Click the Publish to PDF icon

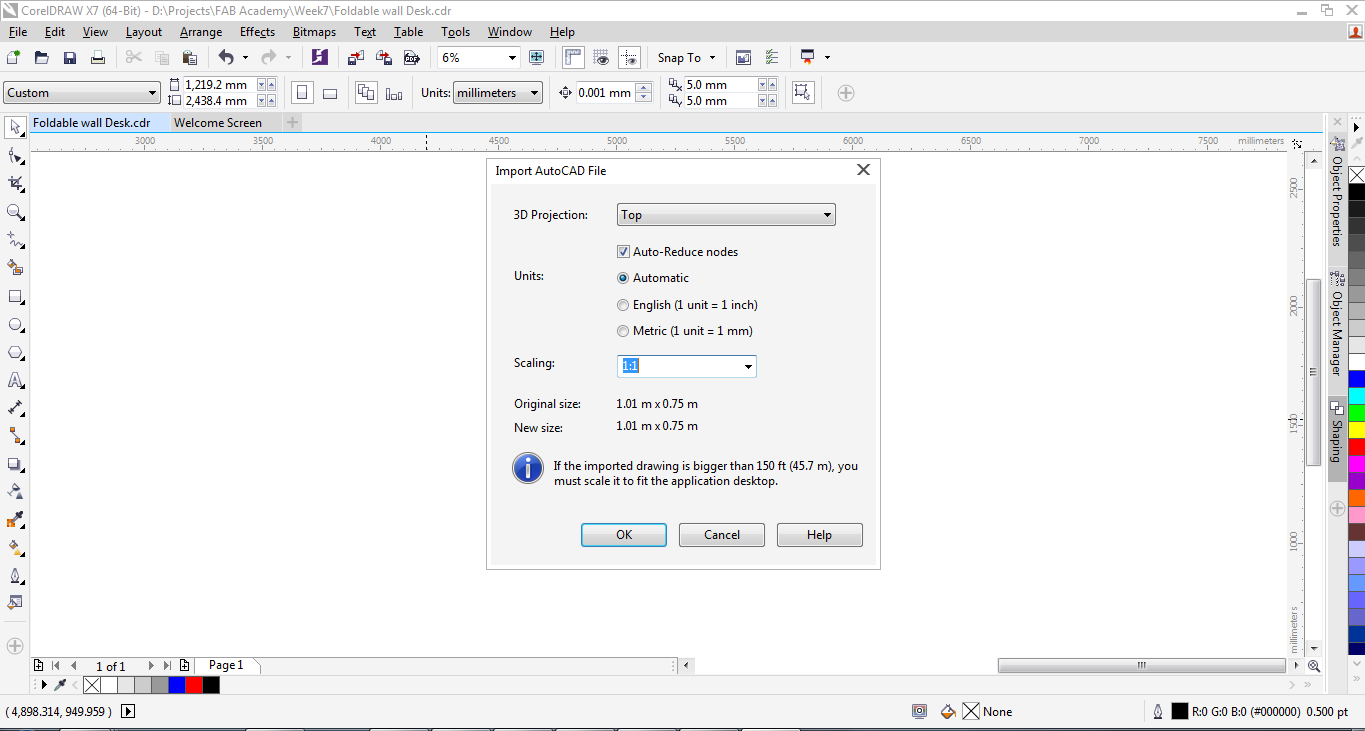click(x=410, y=57)
